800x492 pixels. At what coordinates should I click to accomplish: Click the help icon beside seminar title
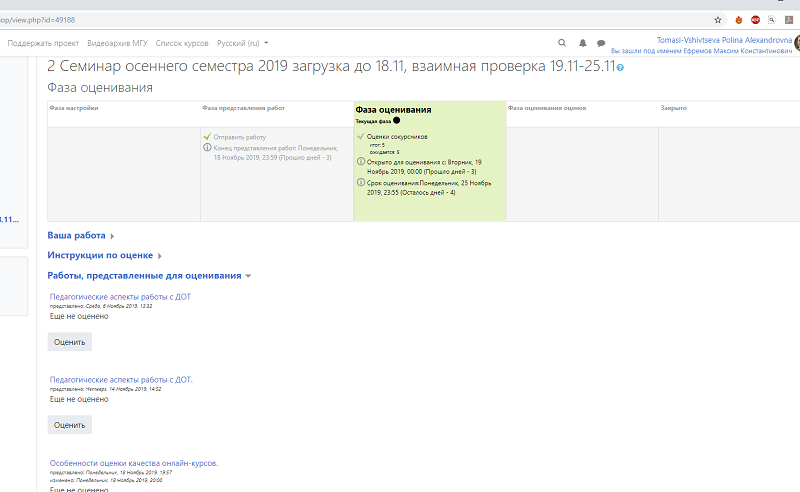coord(621,67)
